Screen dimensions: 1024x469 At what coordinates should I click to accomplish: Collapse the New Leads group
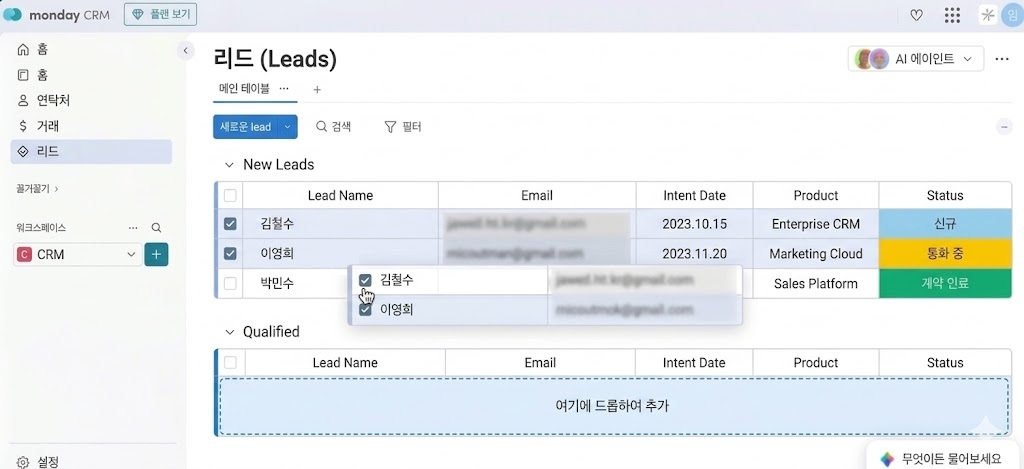229,165
